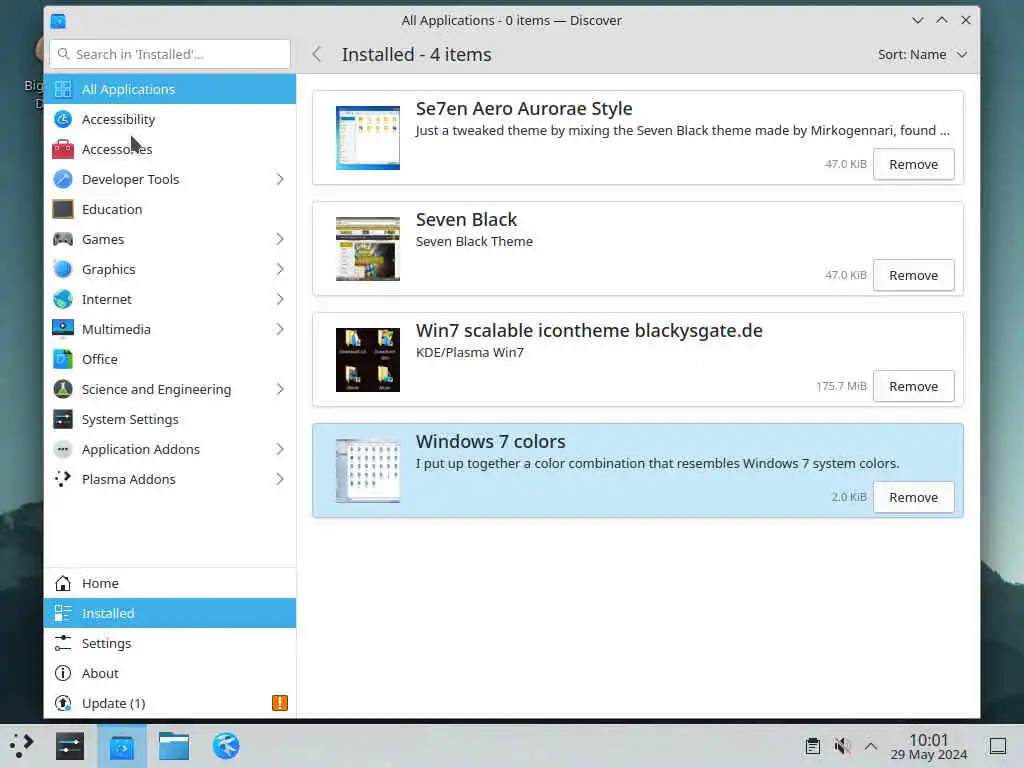Click the About info icon
Image resolution: width=1024 pixels, height=768 pixels.
click(63, 673)
